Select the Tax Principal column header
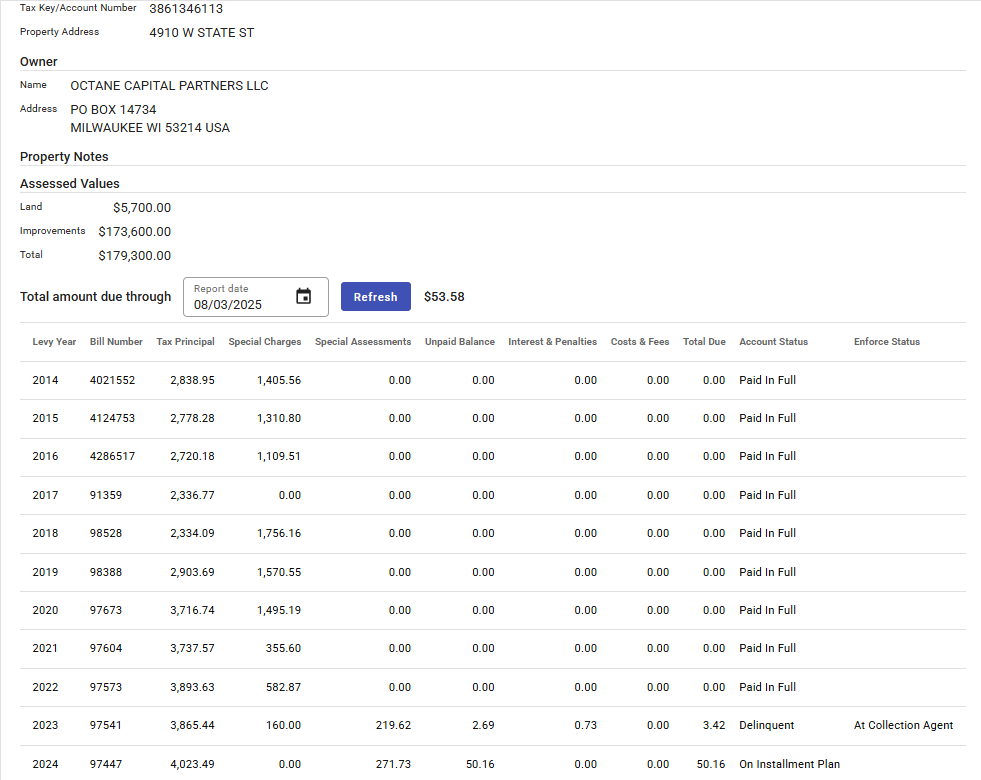 pos(185,342)
